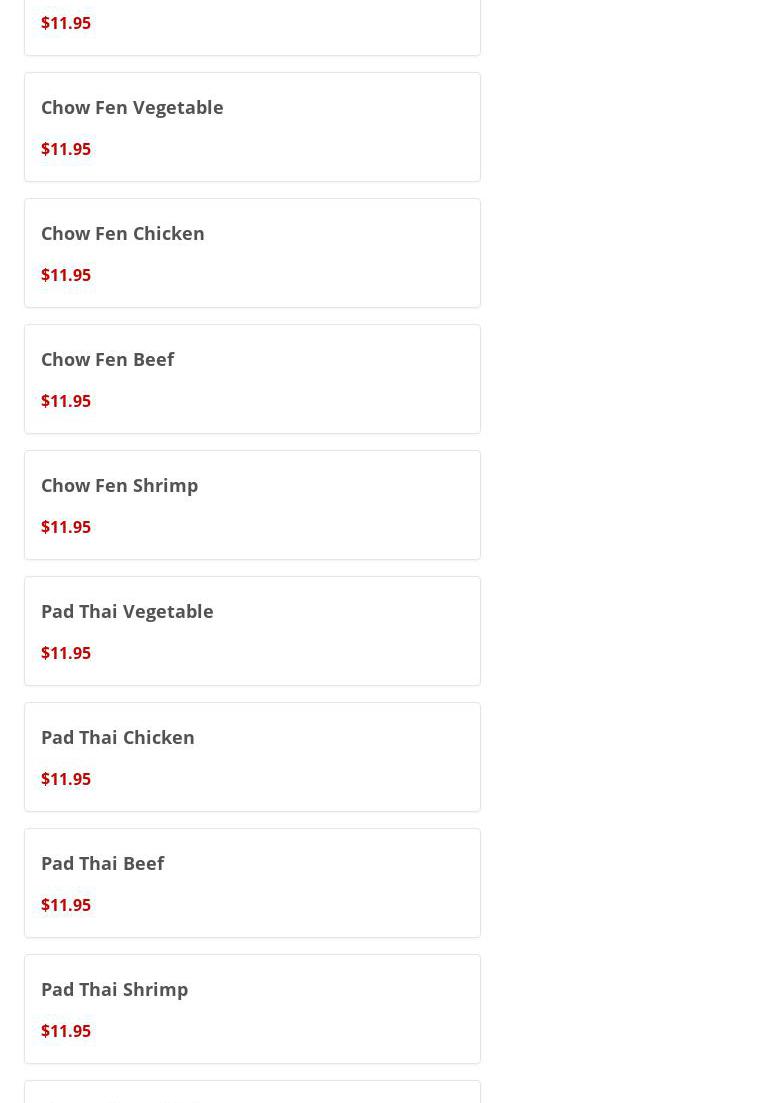The image size is (770, 1103).
Task: Choose the Chow Fen Shrimp title
Action: pos(120,485)
